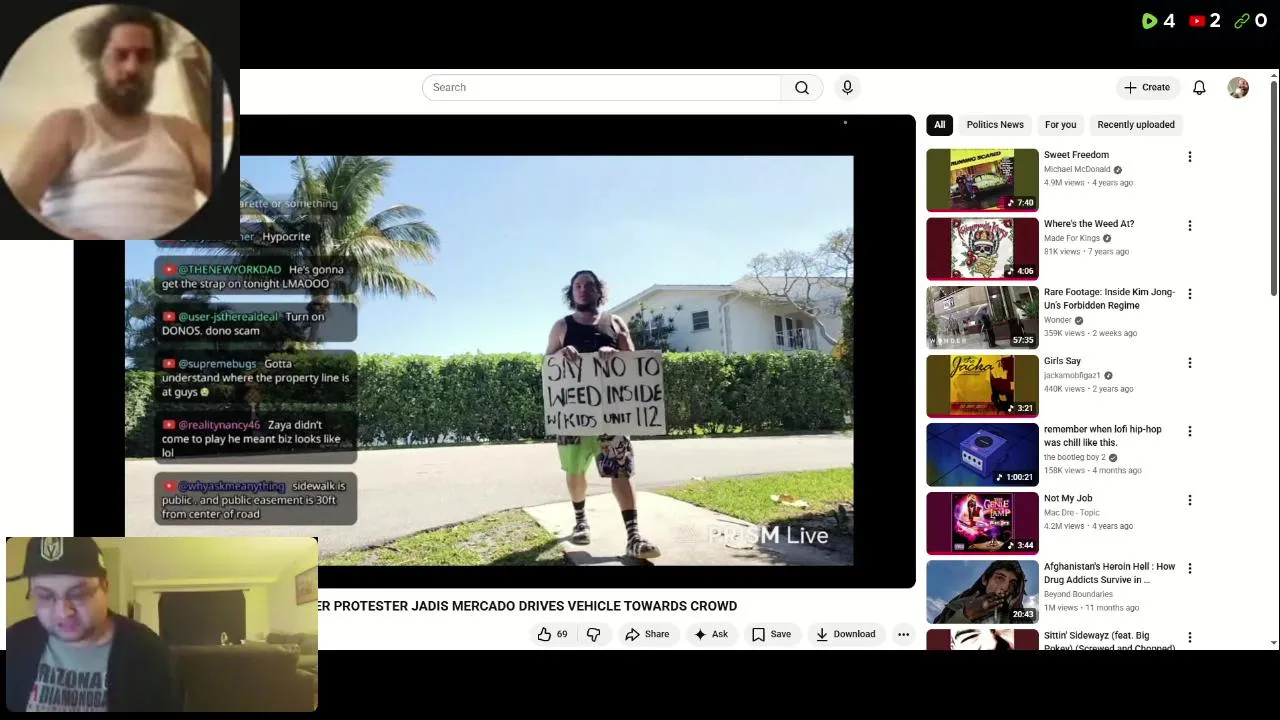Visit the bootleg boy 2 channel
The width and height of the screenshot is (1280, 720).
[x=1075, y=457]
